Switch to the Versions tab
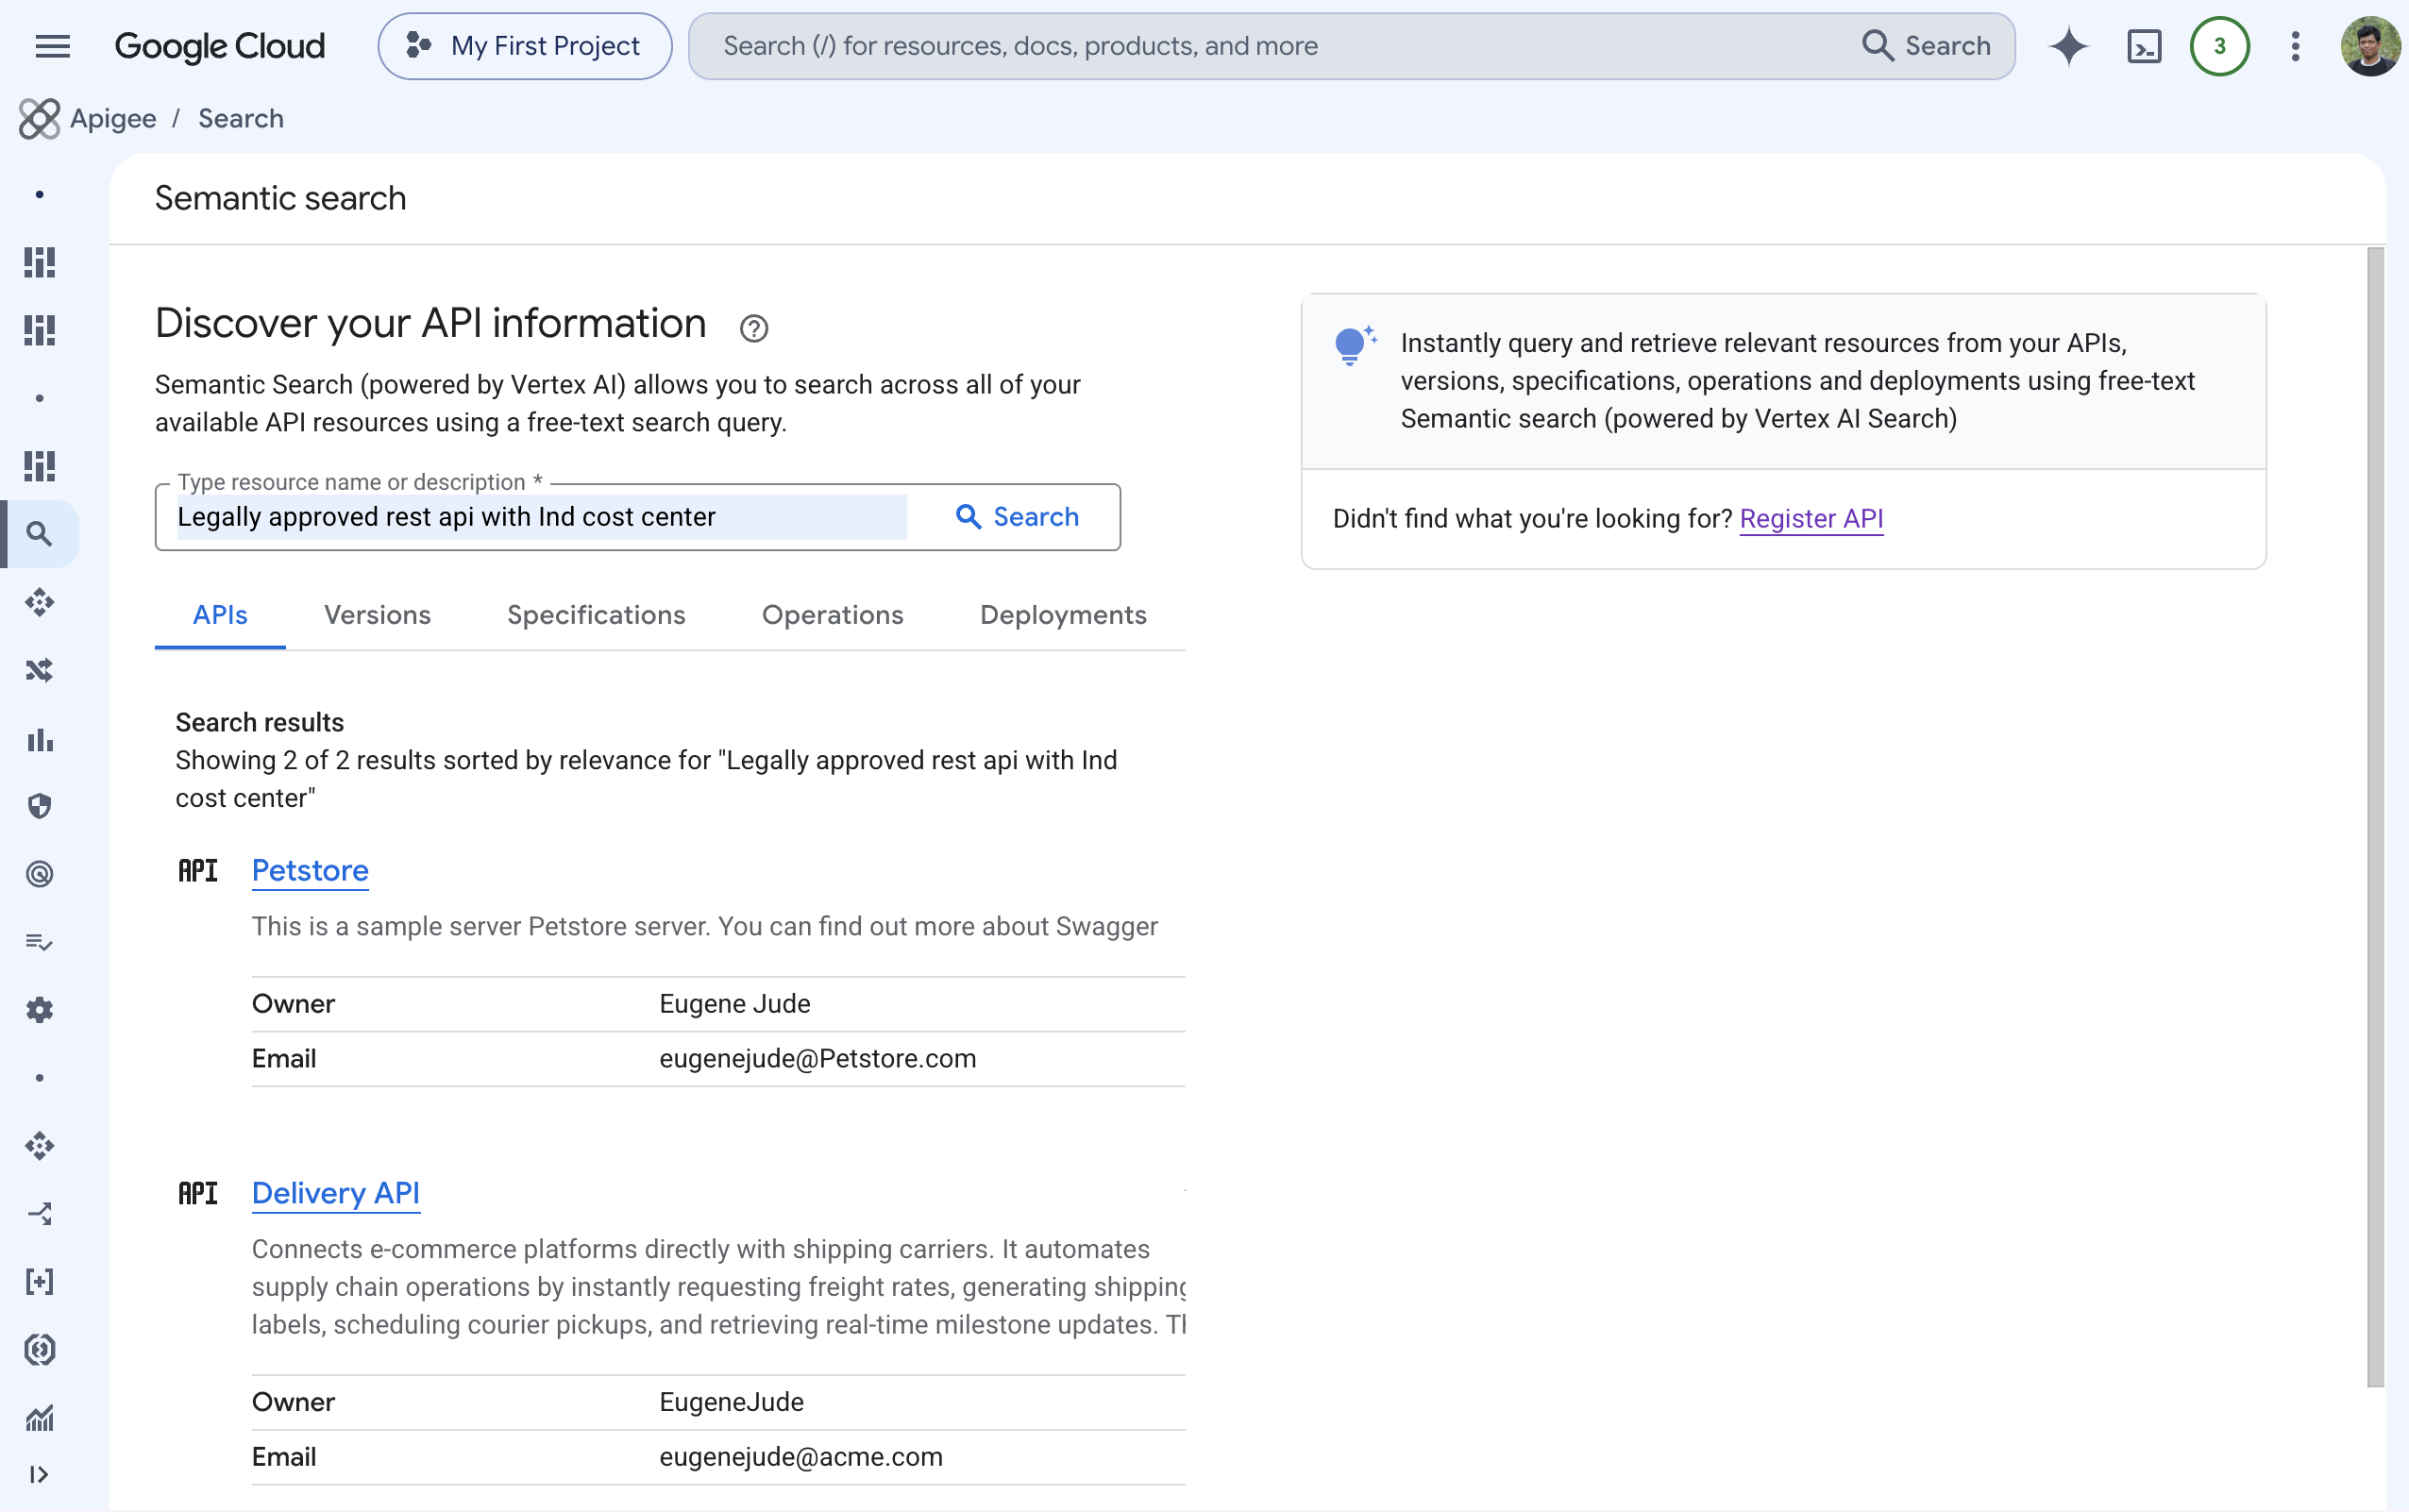Viewport: 2409px width, 1512px height. pyautogui.click(x=377, y=615)
